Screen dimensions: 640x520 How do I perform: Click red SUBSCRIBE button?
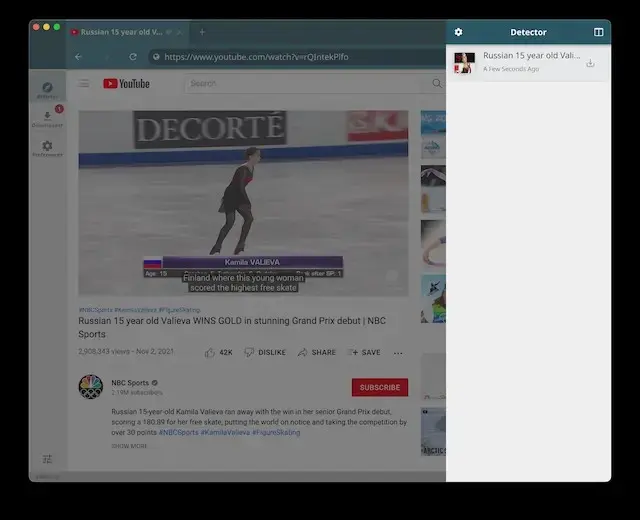coord(380,387)
